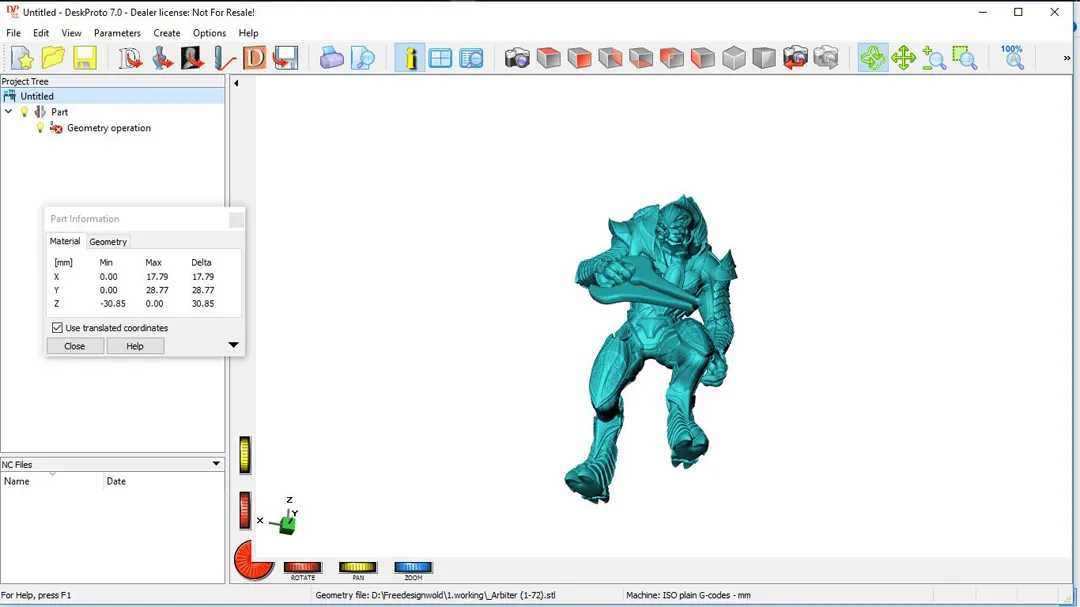The height and width of the screenshot is (607, 1080).
Task: Select the front view cube icon
Action: tap(579, 58)
